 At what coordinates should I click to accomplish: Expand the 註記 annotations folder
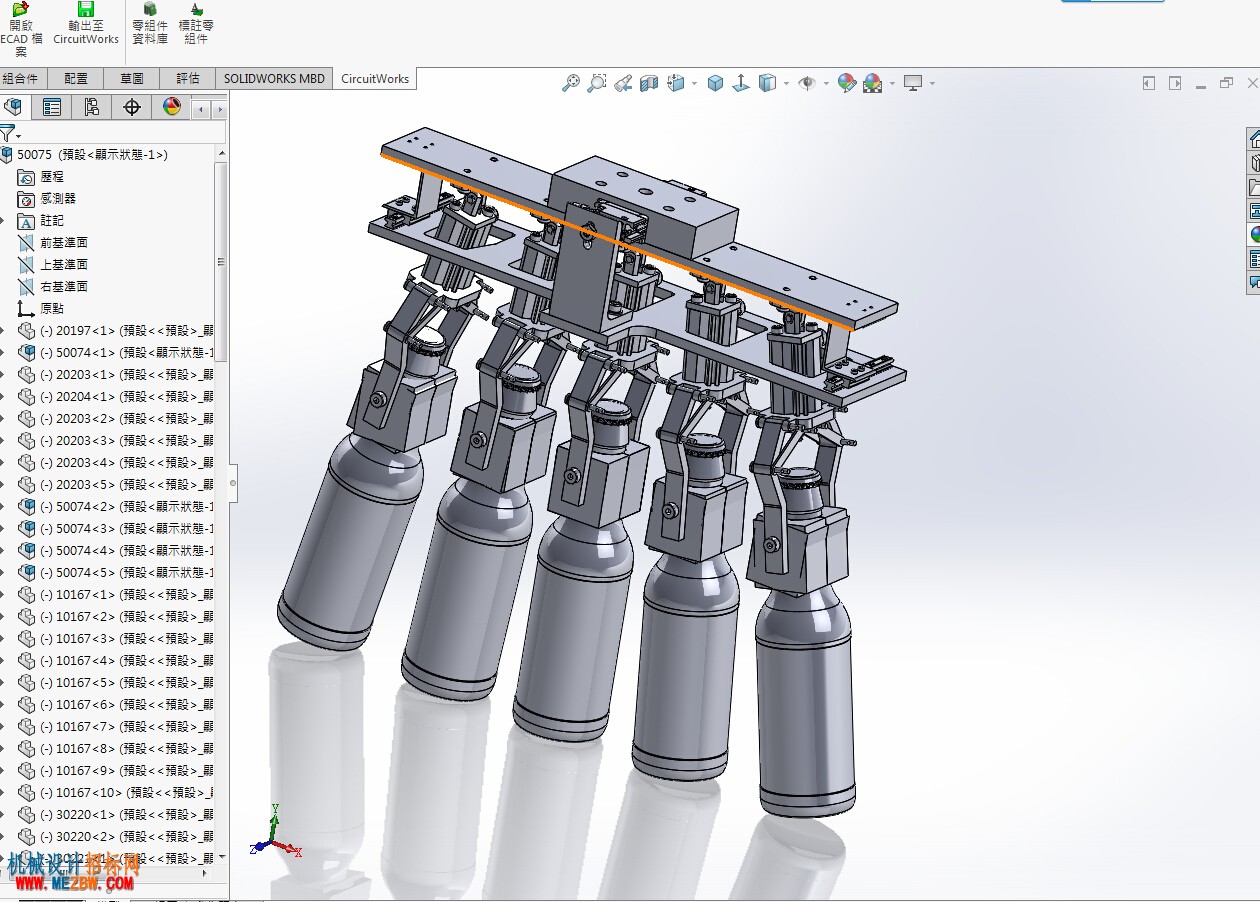coord(3,221)
